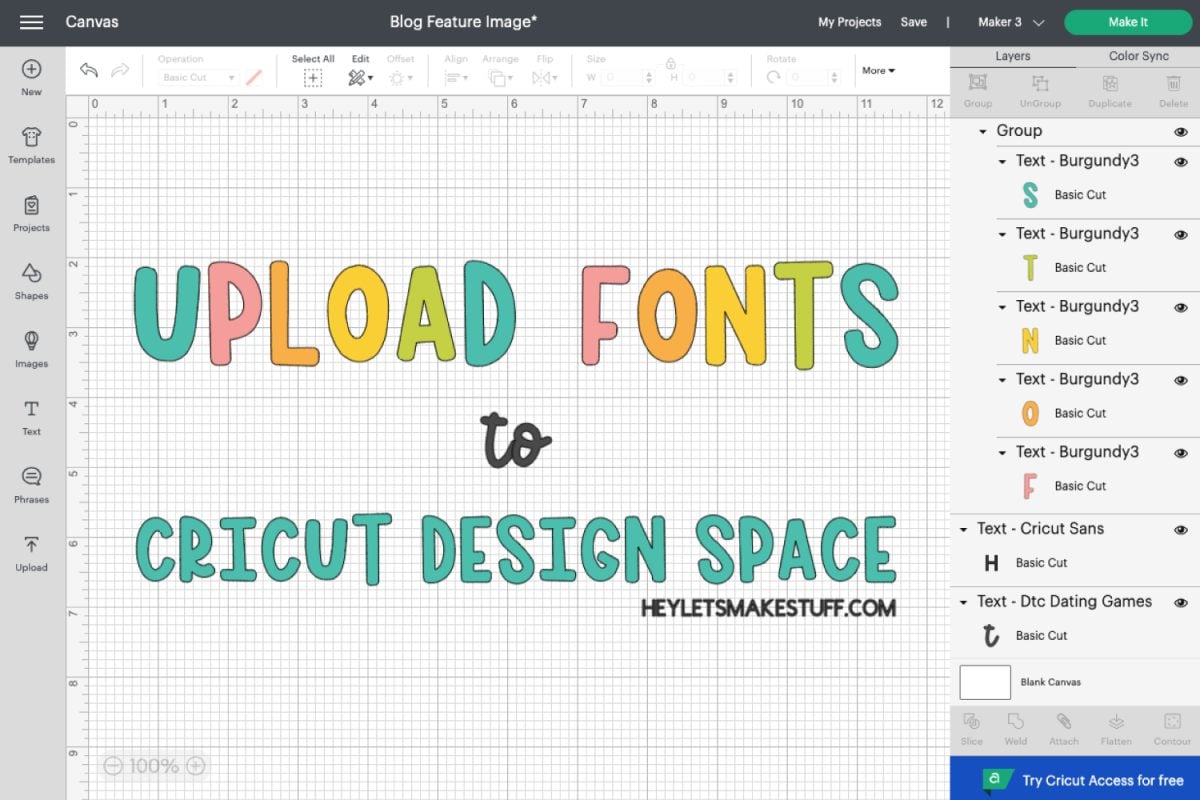Hide the Dtc Dating Games layer
Screen dimensions: 1200x800
pyautogui.click(x=1181, y=603)
